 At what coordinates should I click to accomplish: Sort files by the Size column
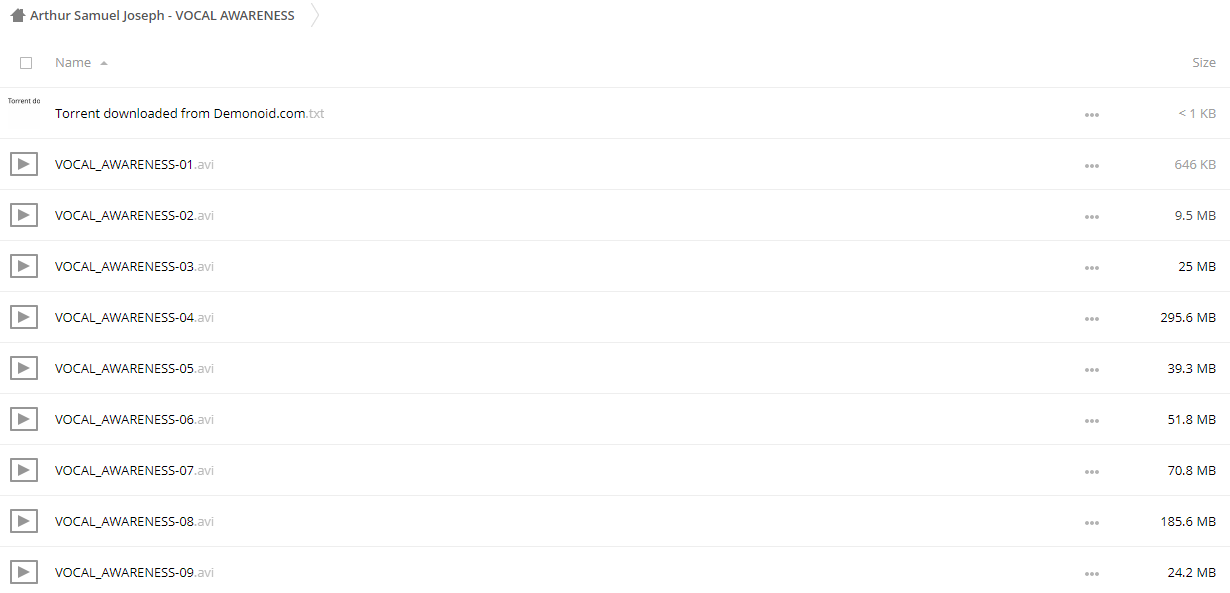pyautogui.click(x=1204, y=62)
